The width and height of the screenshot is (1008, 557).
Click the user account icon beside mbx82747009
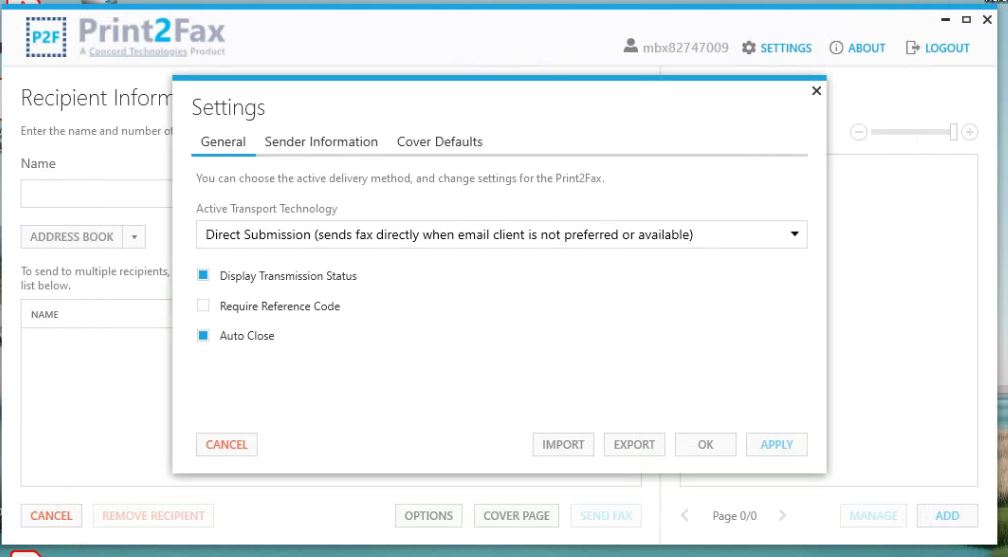pyautogui.click(x=630, y=46)
